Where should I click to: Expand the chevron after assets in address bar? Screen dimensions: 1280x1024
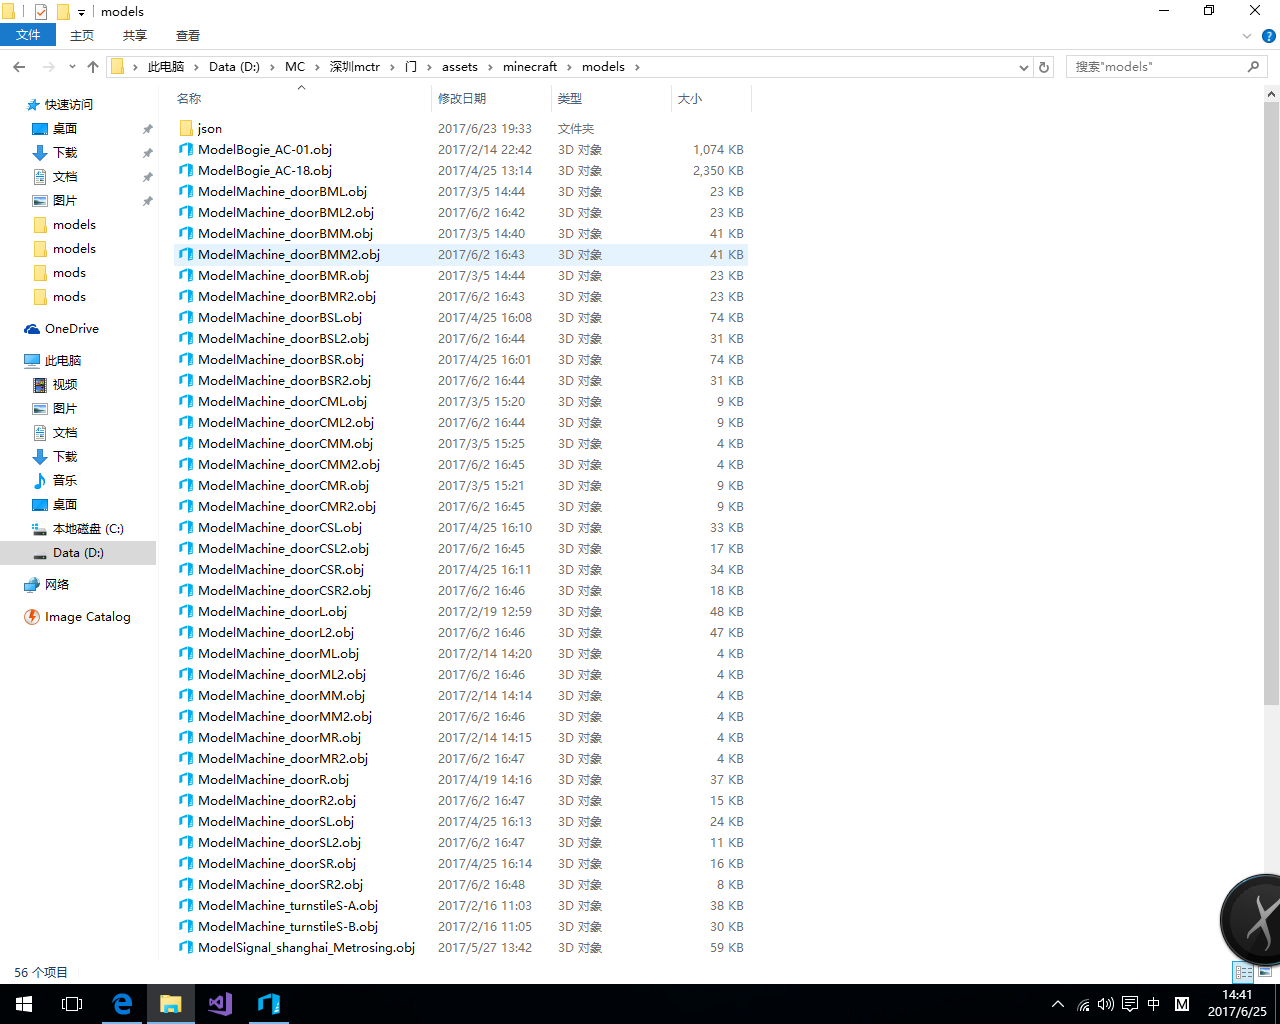click(x=490, y=67)
